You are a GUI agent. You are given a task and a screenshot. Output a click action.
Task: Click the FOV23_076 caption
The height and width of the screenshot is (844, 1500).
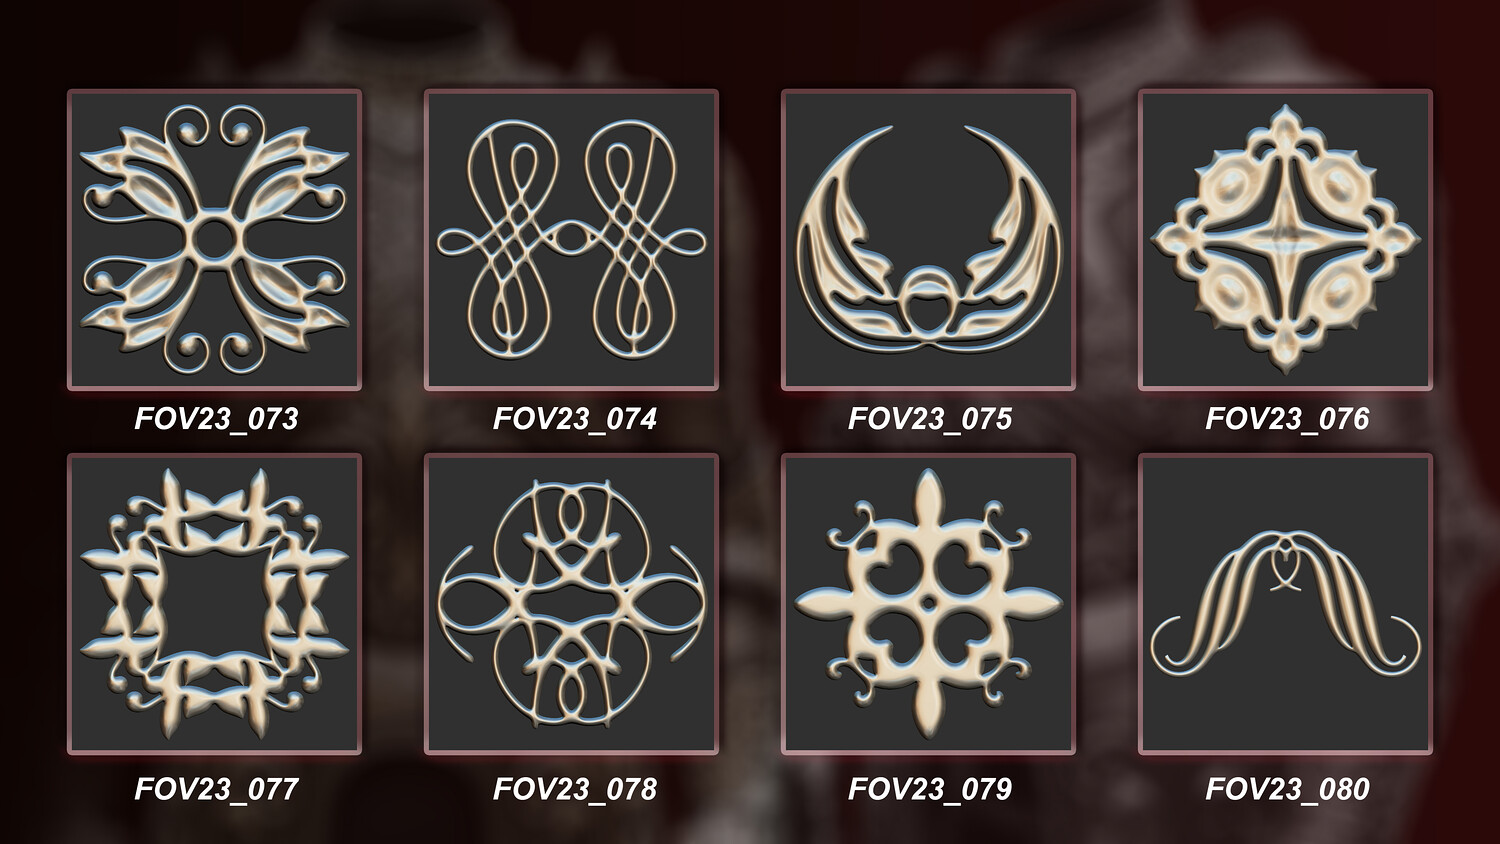1287,418
